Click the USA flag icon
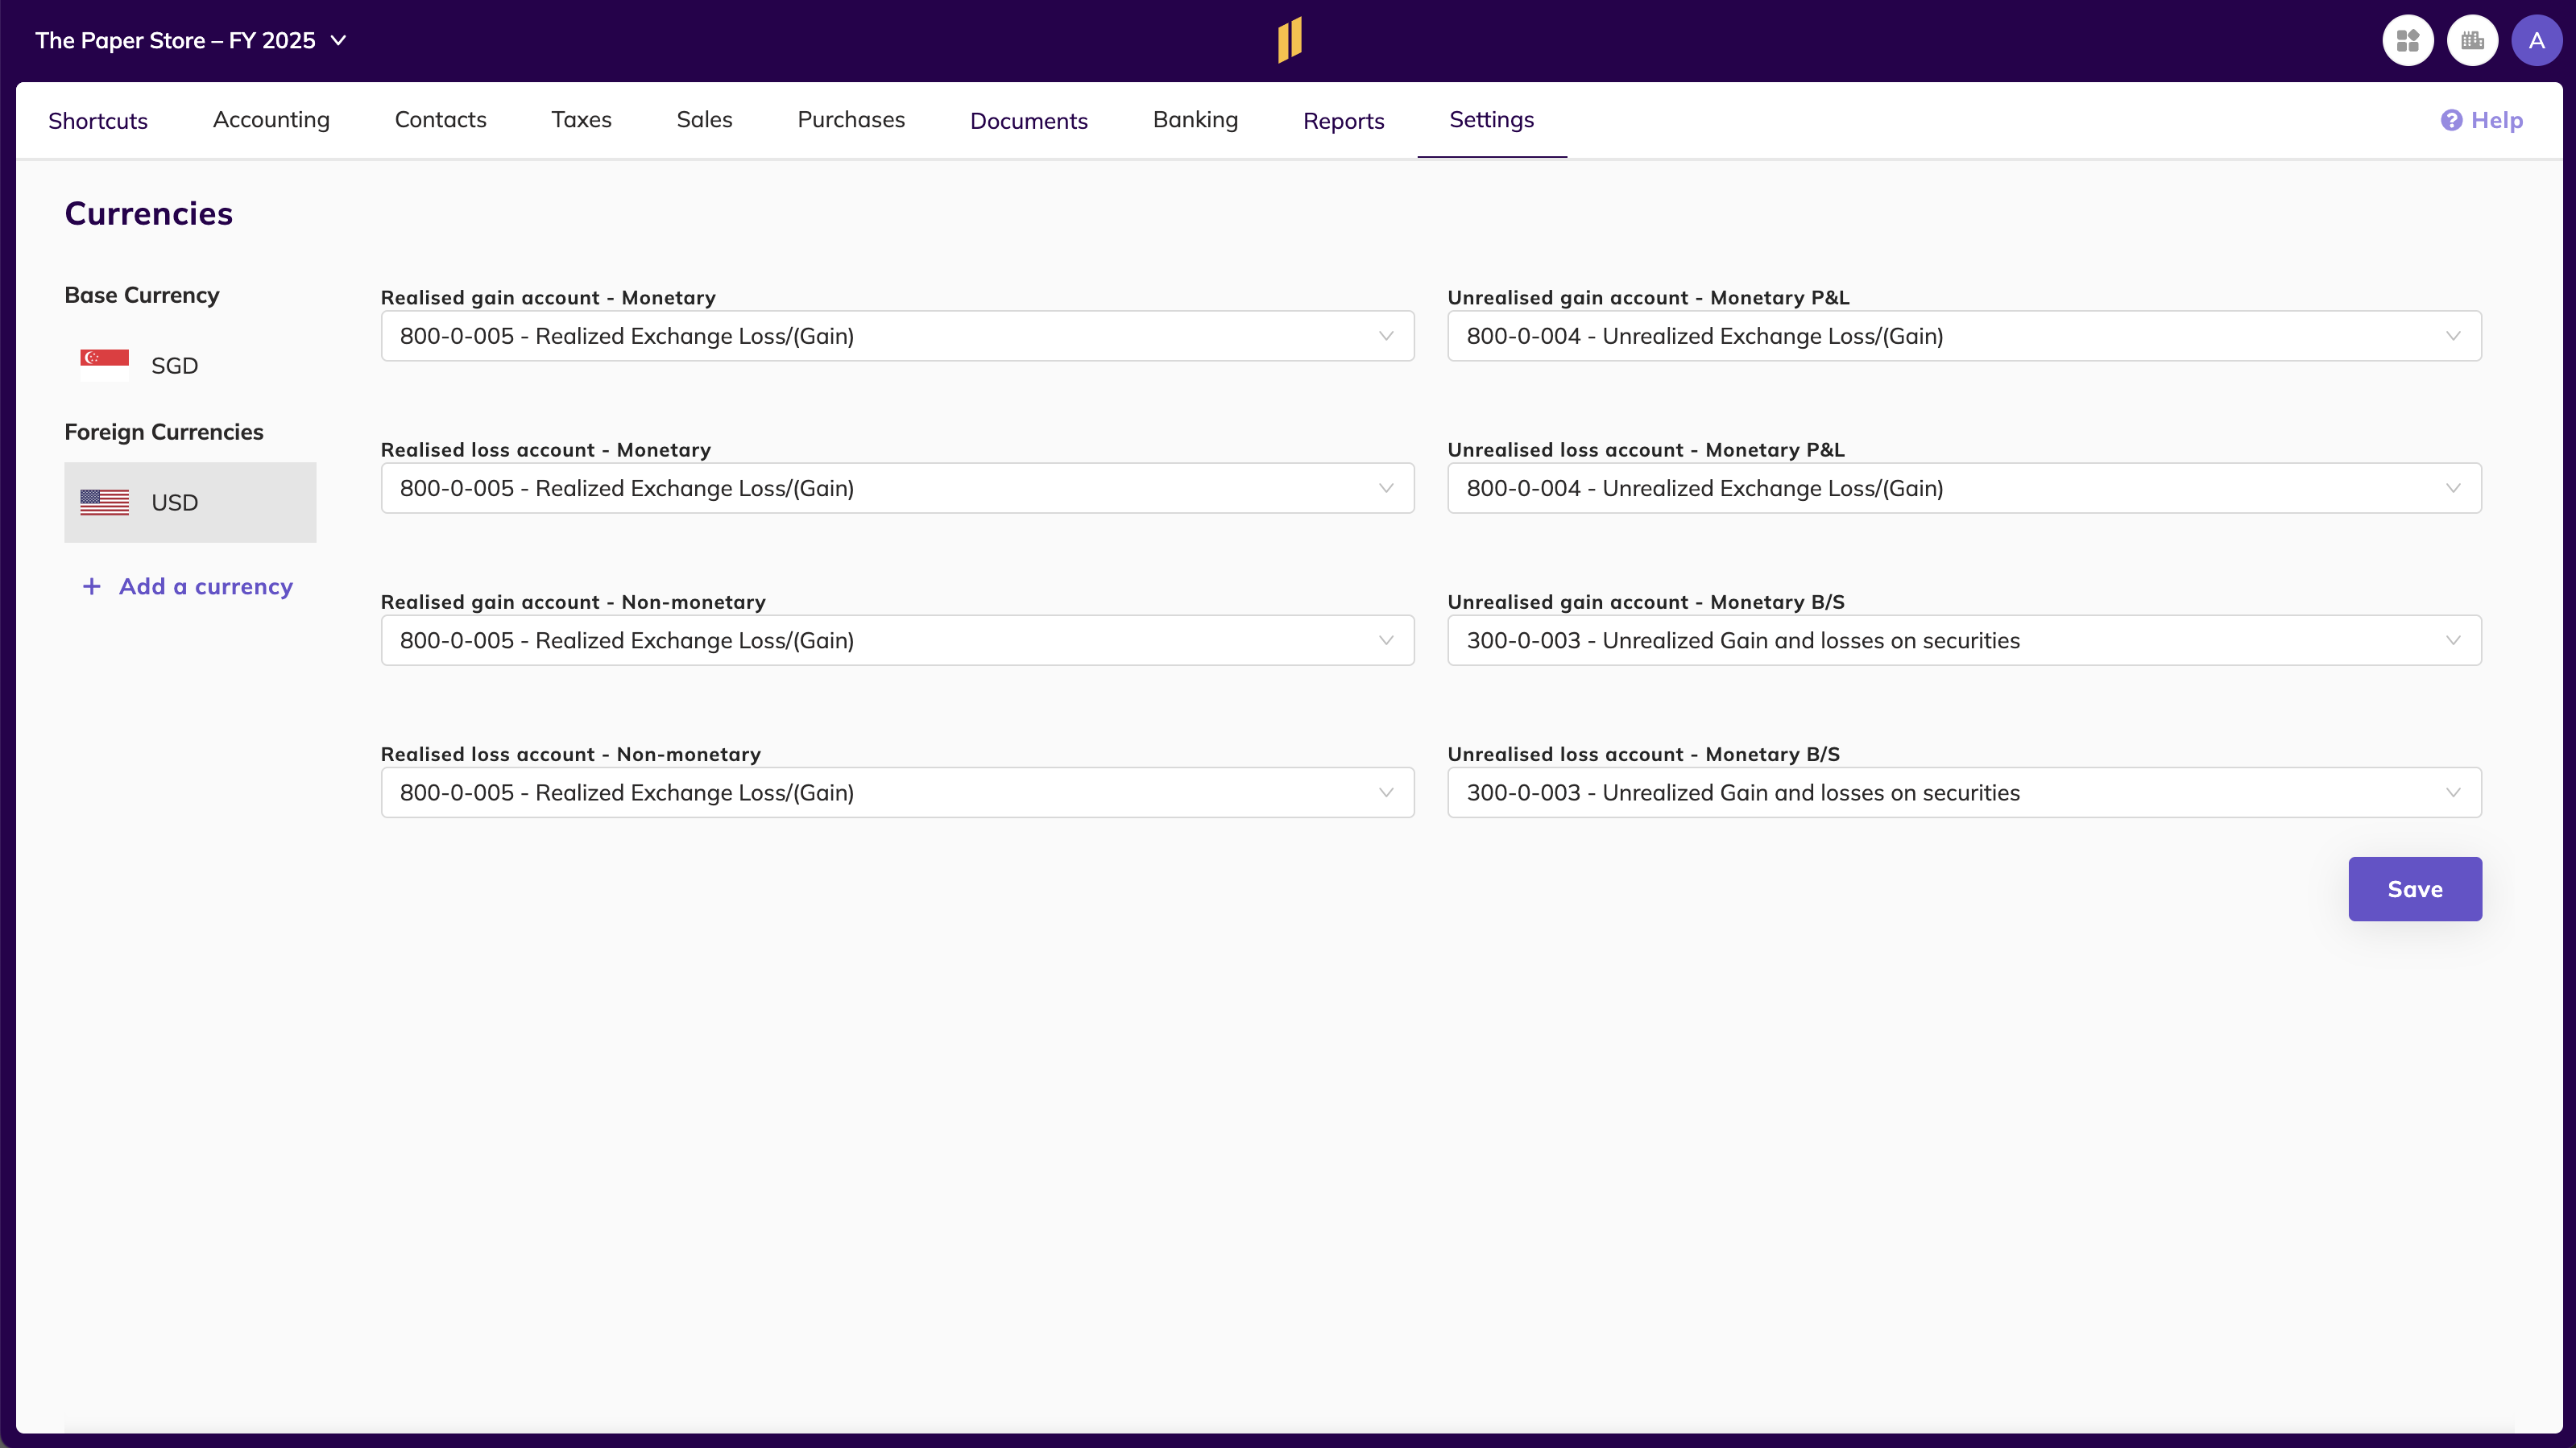This screenshot has width=2576, height=1448. tap(105, 502)
